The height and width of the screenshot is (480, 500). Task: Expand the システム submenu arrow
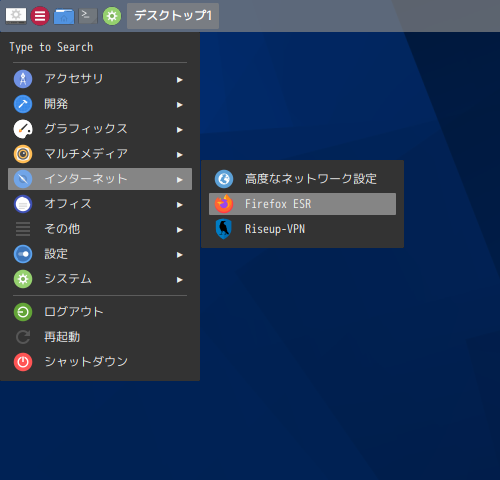180,280
